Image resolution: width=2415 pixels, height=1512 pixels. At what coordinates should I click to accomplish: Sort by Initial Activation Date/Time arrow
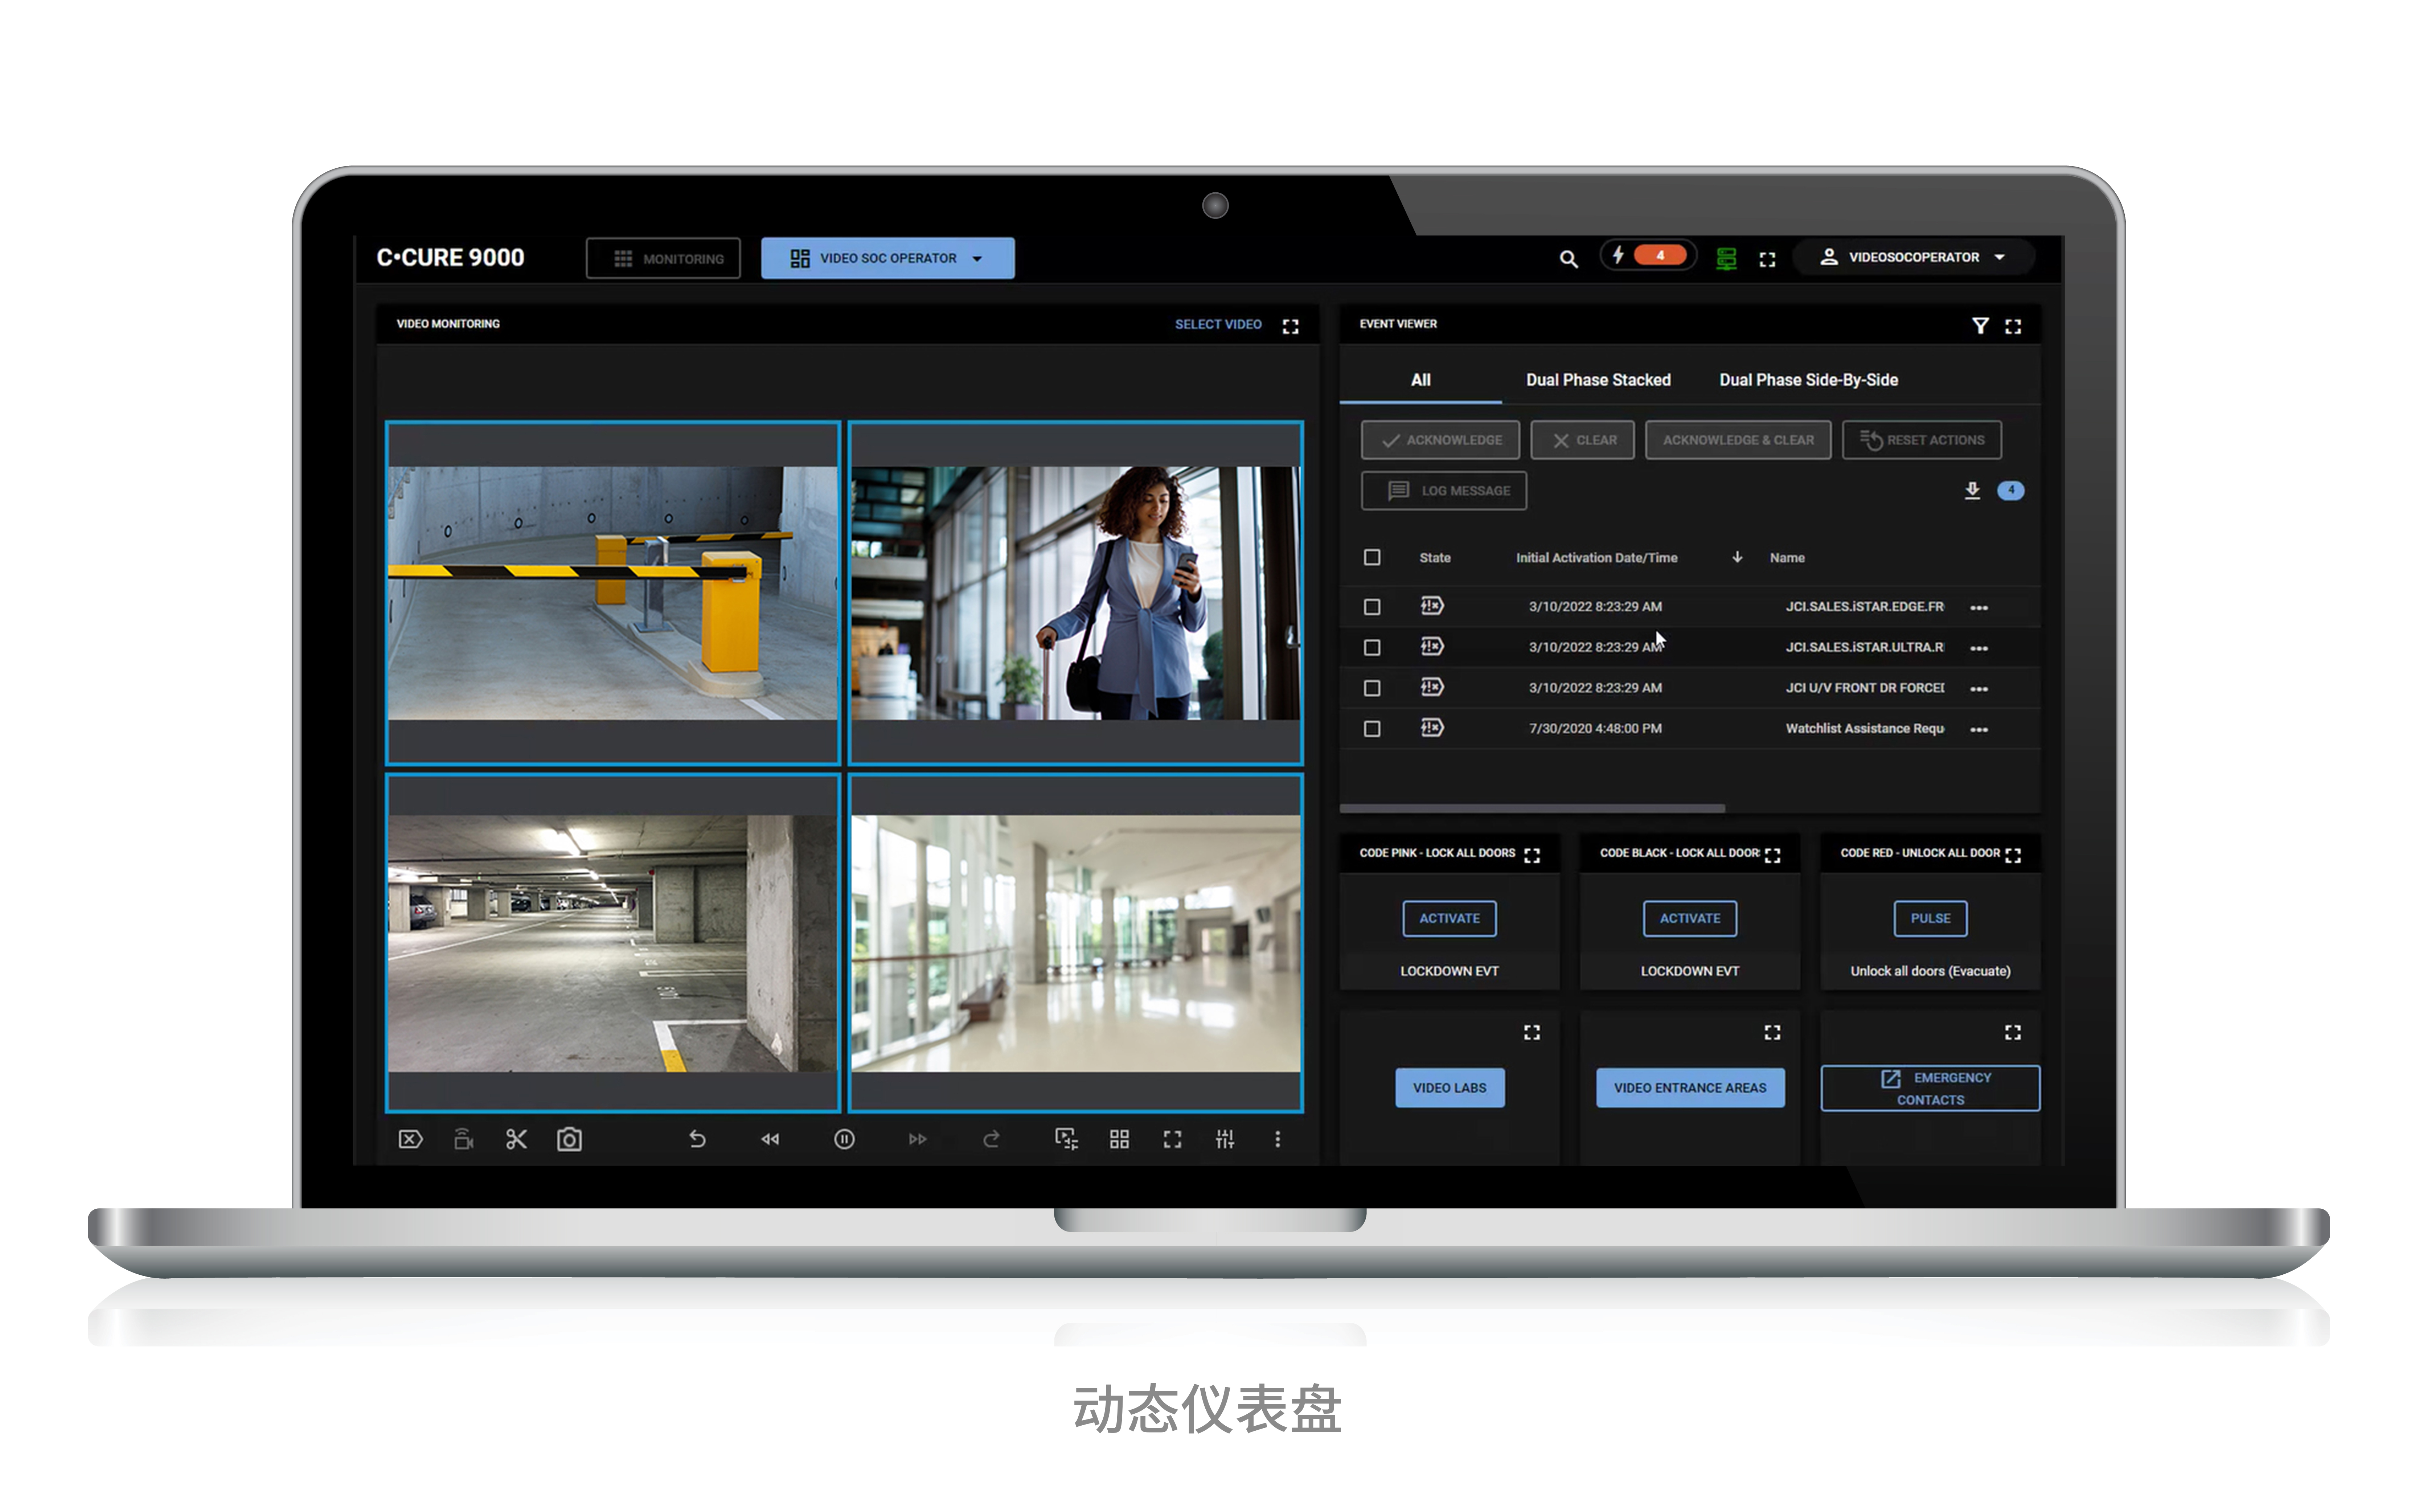point(1737,557)
